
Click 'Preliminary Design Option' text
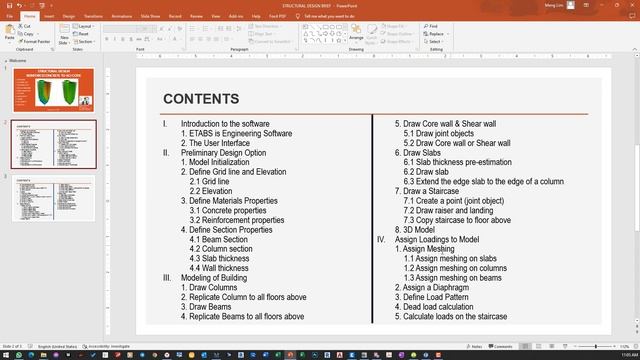223,153
